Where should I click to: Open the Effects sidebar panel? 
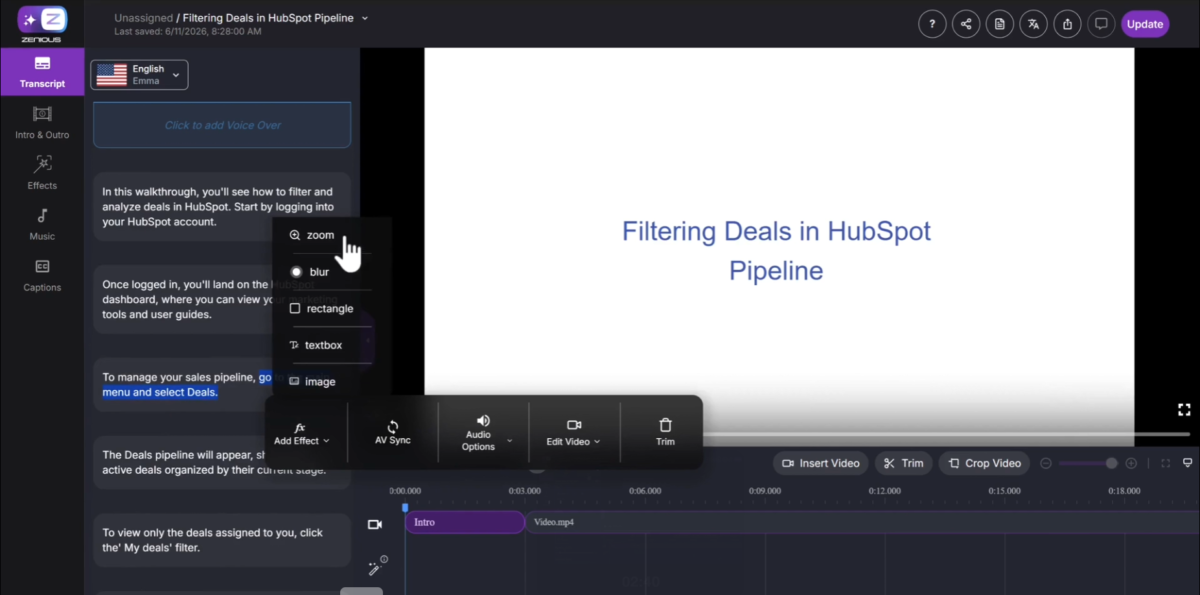point(42,173)
